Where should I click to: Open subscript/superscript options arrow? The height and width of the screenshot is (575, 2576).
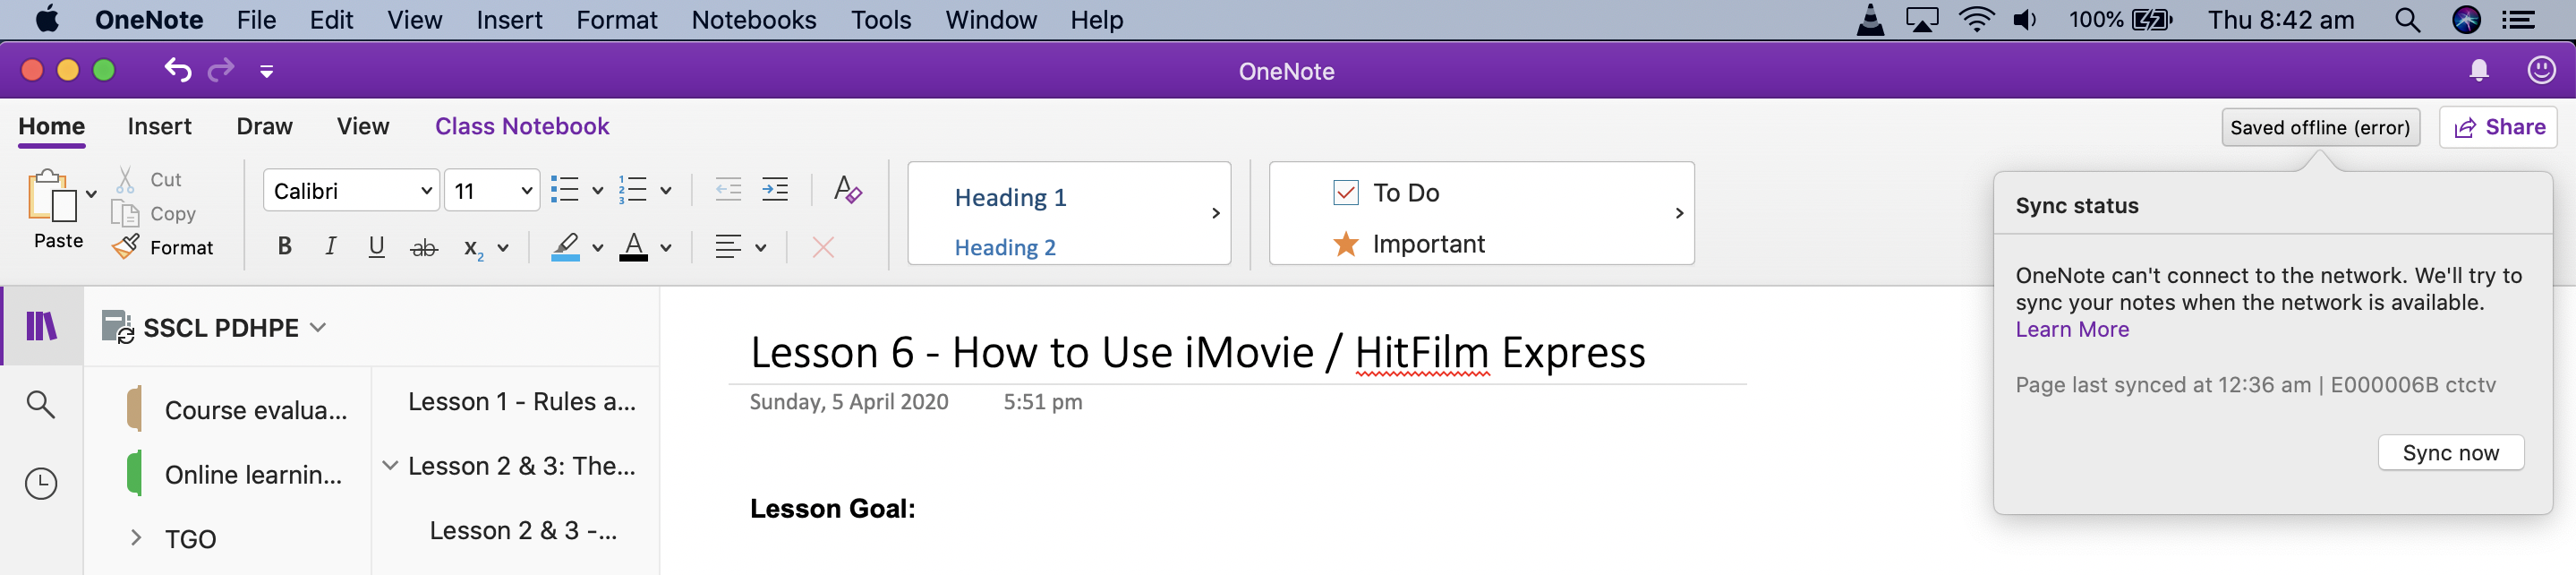503,248
